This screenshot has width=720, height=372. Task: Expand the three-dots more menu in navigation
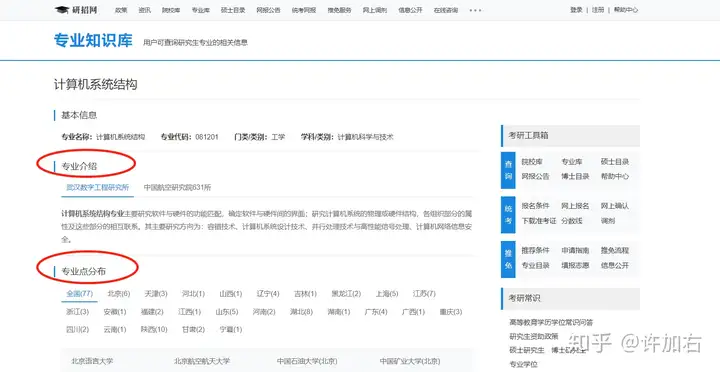tap(475, 10)
